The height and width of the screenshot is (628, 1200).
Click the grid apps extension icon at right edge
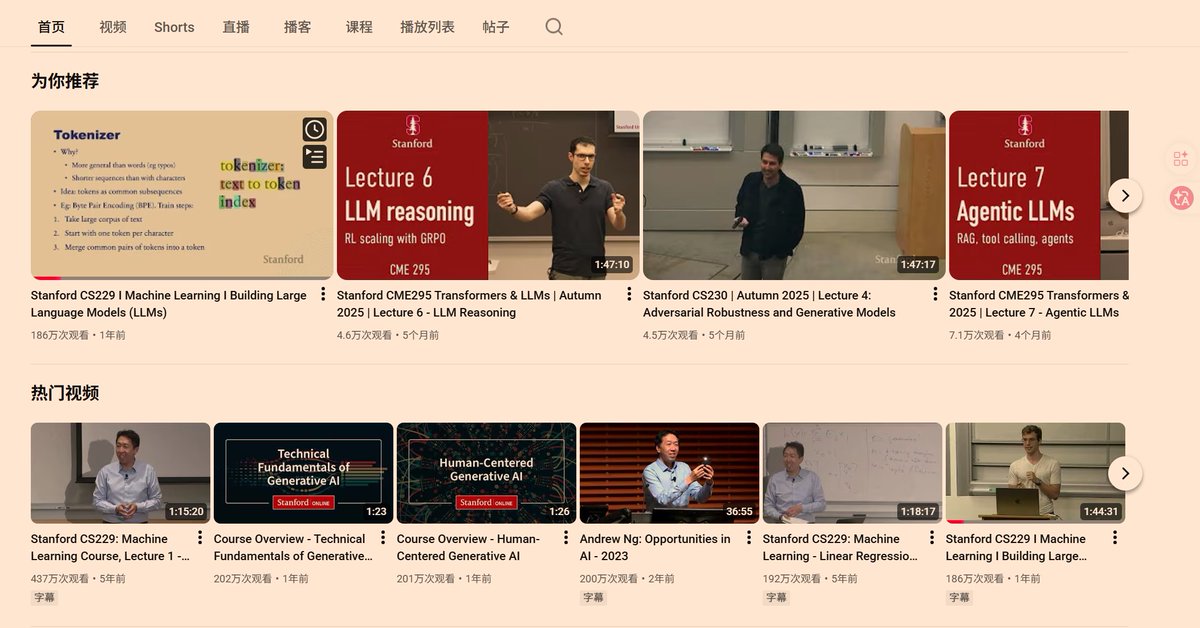tap(1181, 159)
